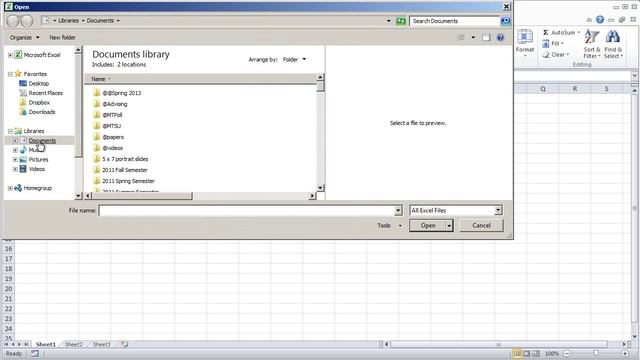Switch to Page Break Preview in status bar
640x360 pixels.
click(x=536, y=353)
